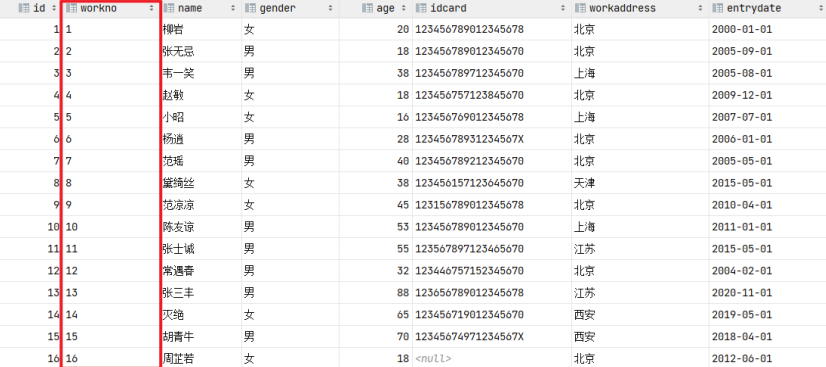The image size is (826, 367).
Task: Sort by workaddress using its sort arrows
Action: tap(701, 8)
